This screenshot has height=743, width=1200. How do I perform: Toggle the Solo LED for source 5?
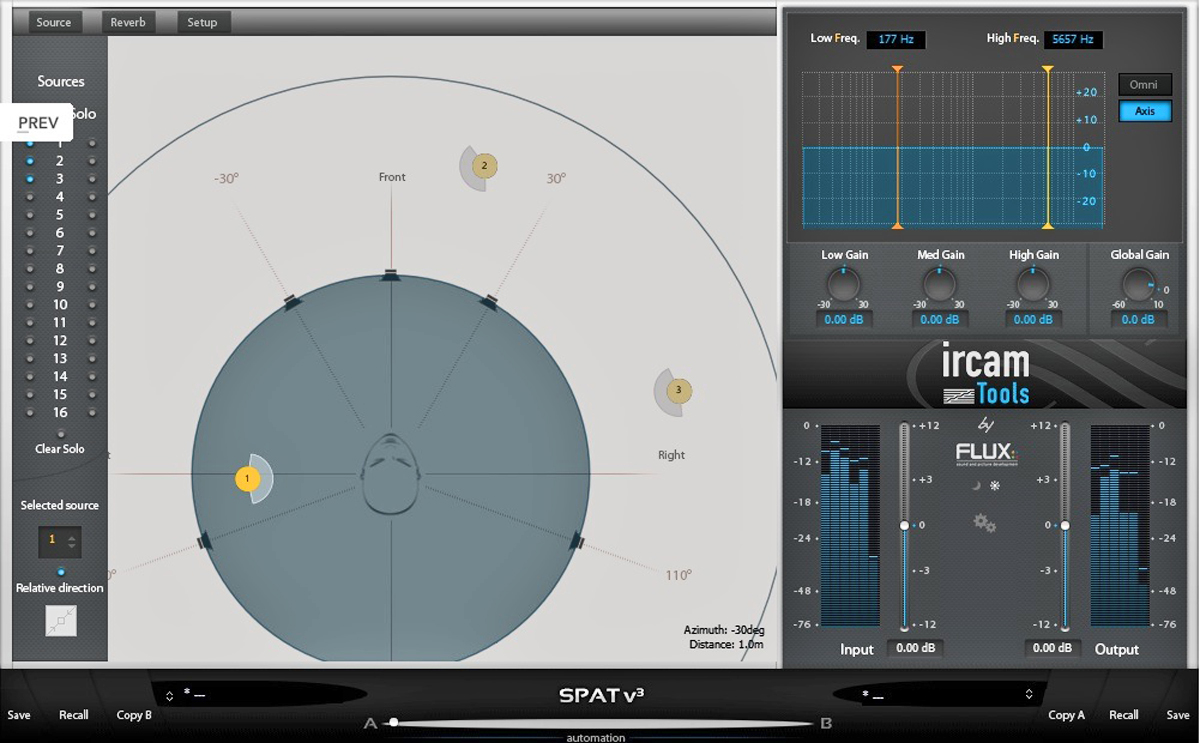92,215
